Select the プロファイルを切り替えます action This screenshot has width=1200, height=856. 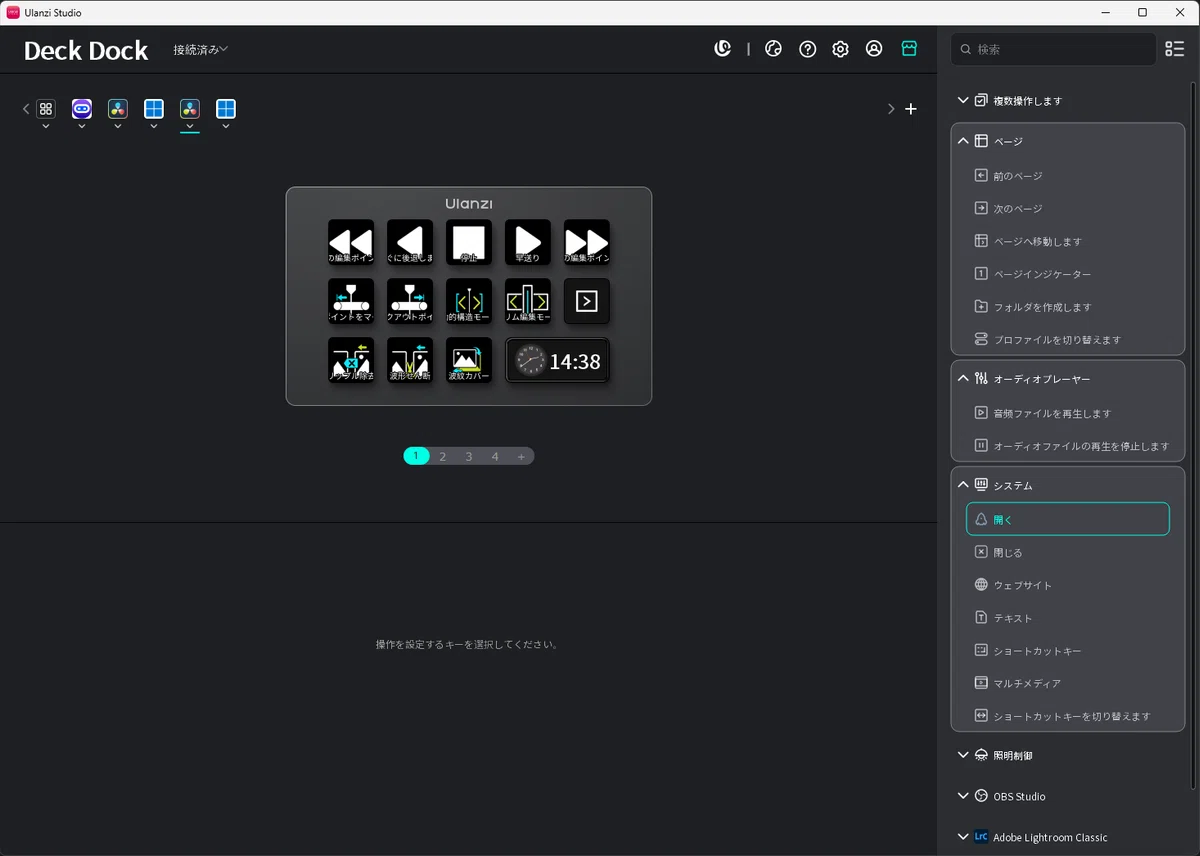(1068, 340)
